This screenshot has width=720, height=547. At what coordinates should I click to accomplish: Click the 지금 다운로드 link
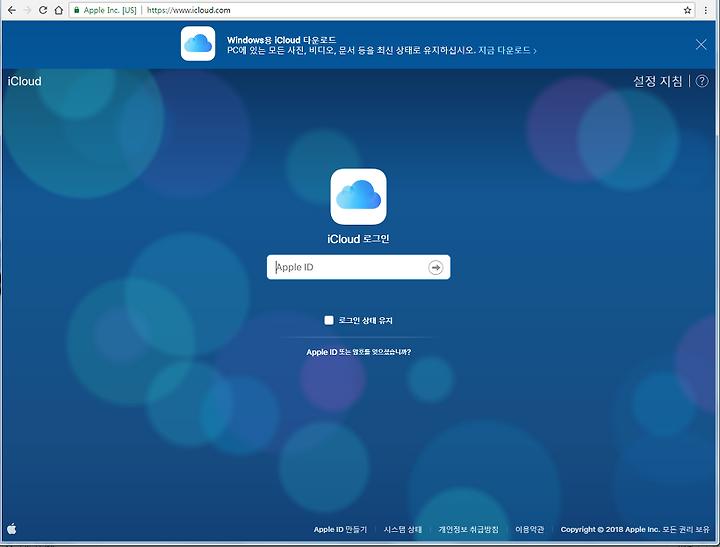(507, 51)
